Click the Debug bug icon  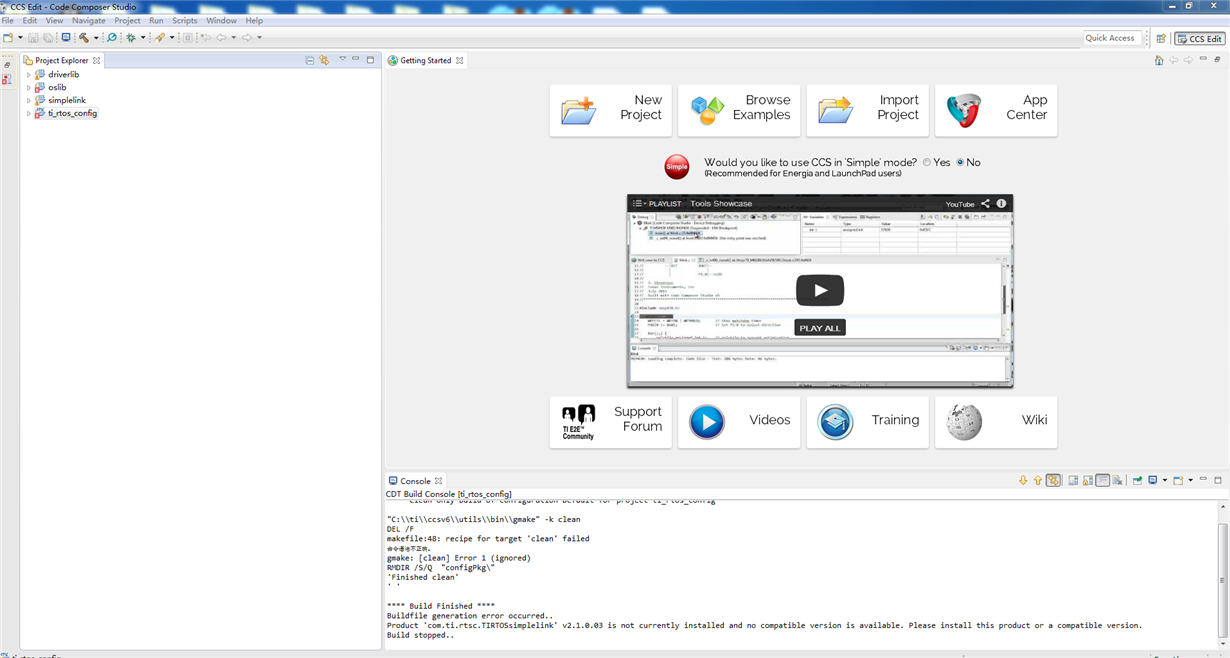point(131,38)
